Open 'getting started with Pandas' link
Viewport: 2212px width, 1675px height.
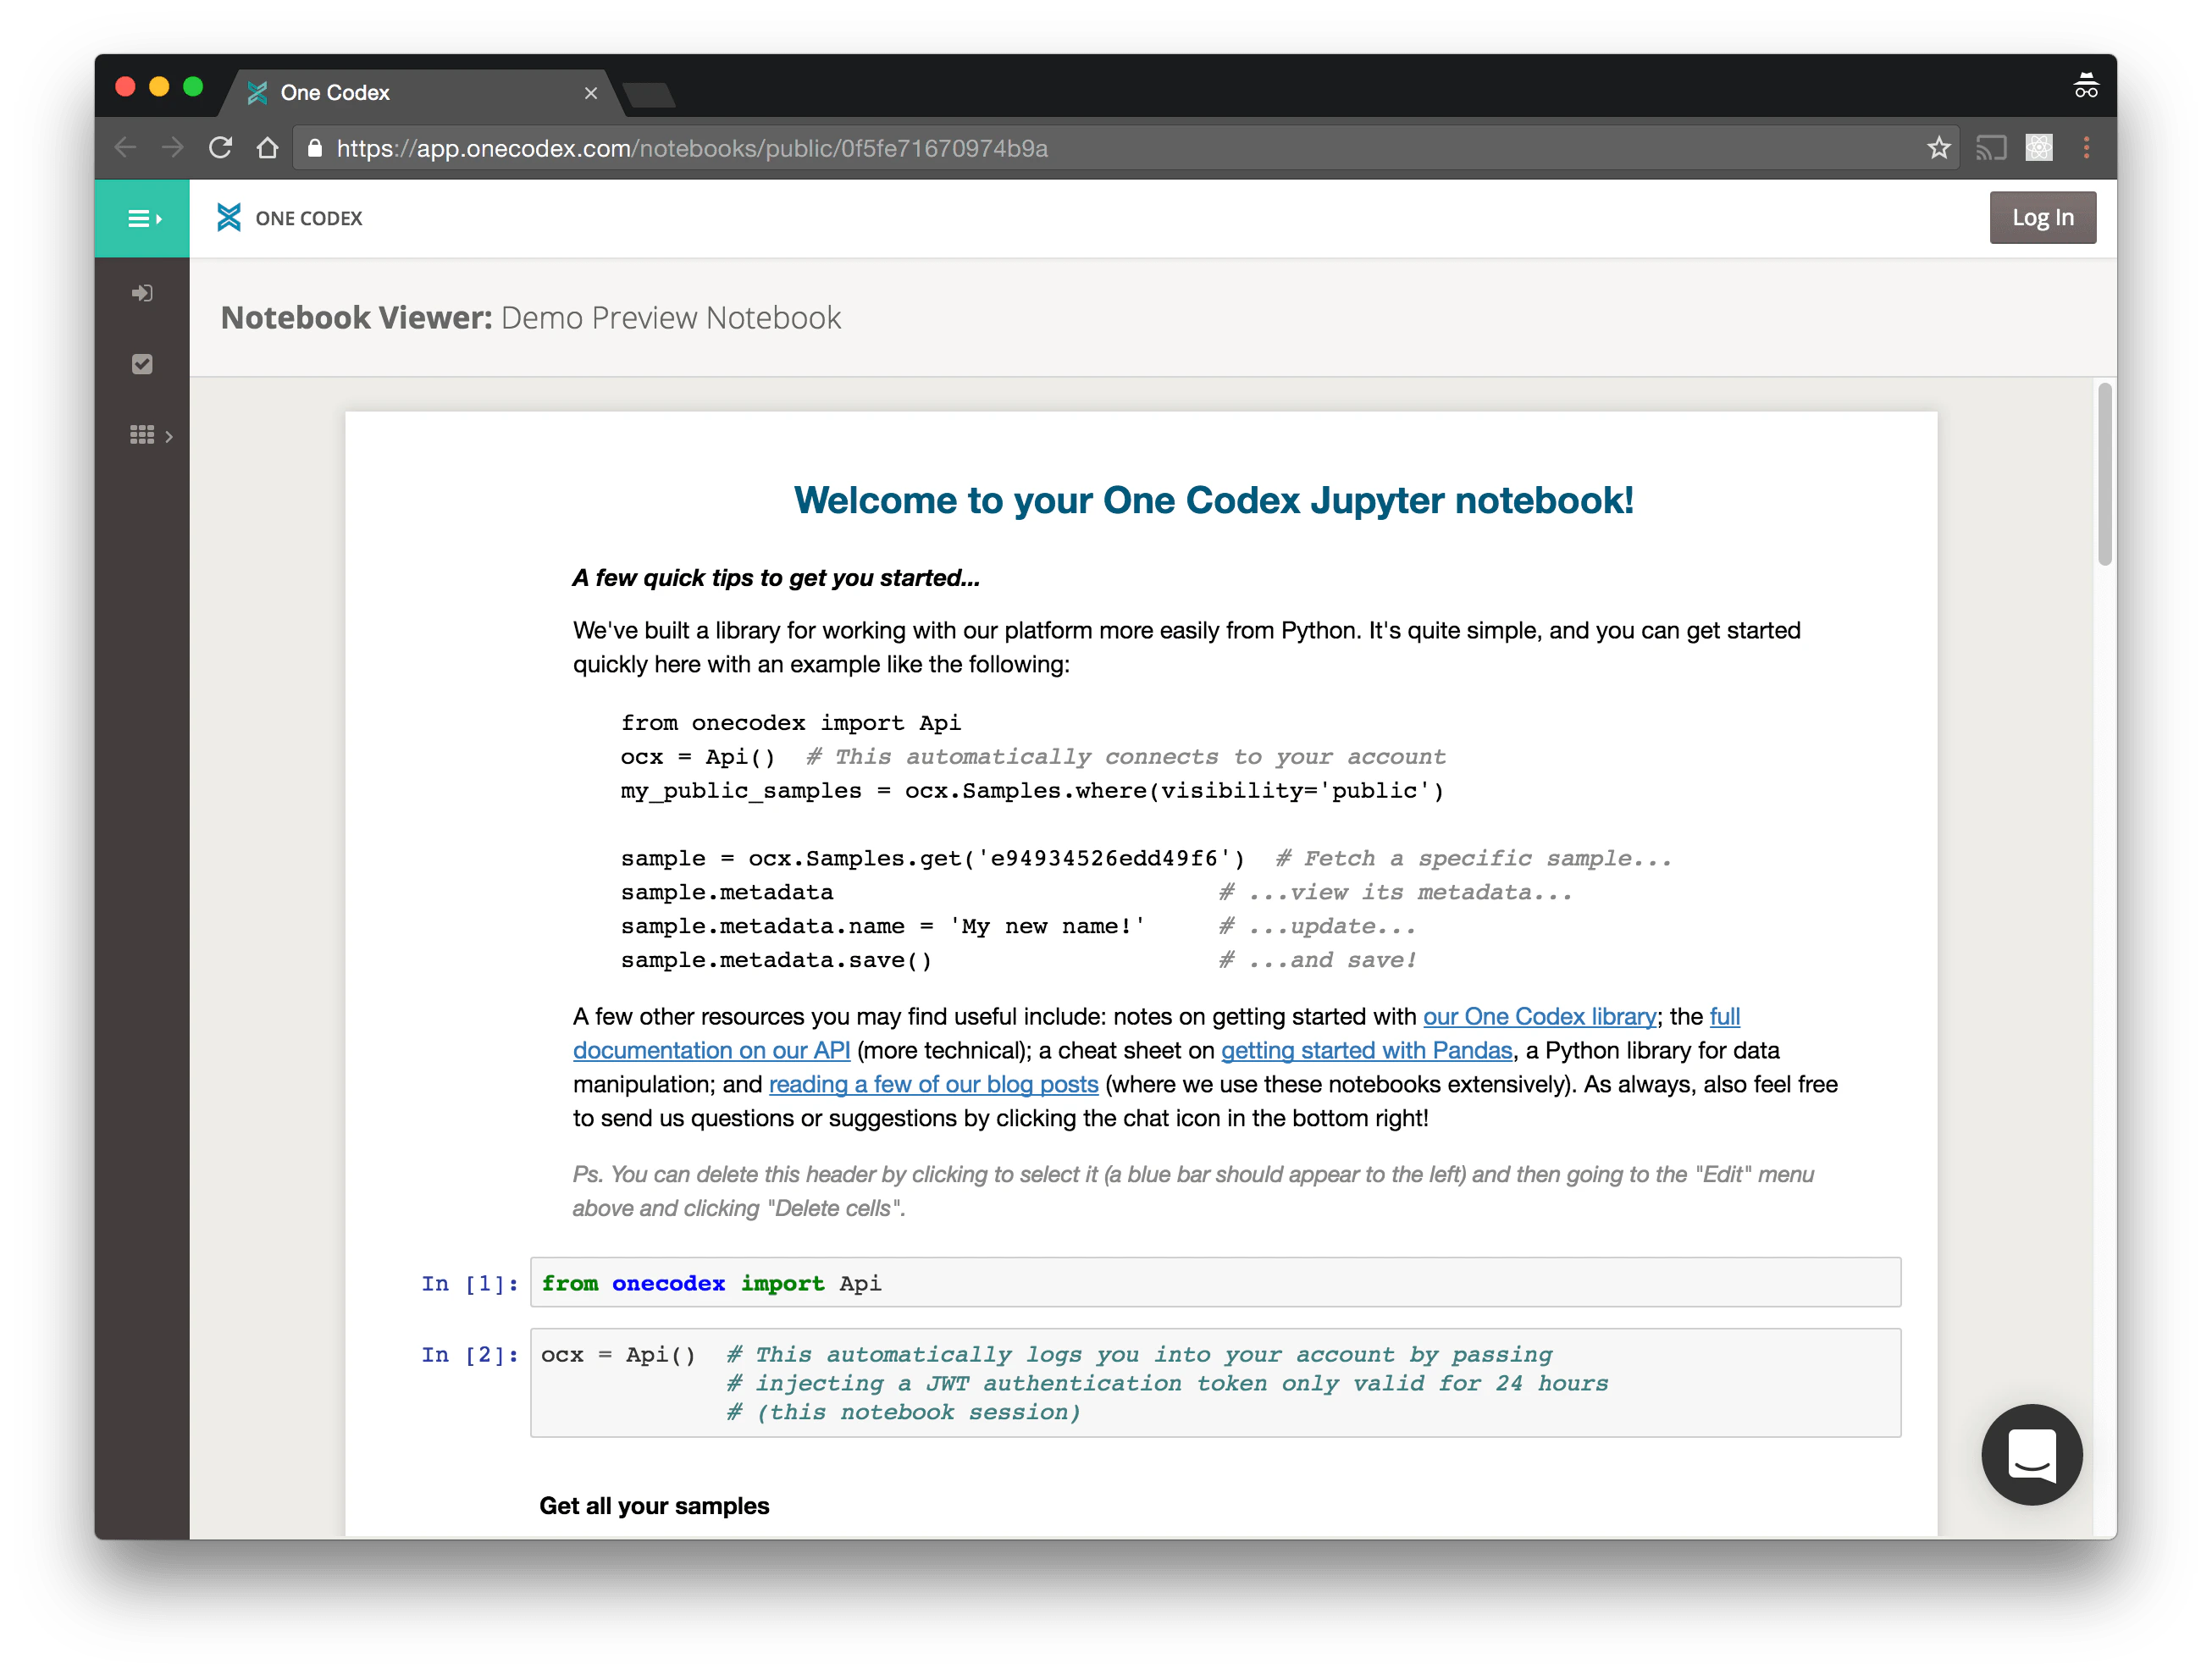click(1366, 1050)
